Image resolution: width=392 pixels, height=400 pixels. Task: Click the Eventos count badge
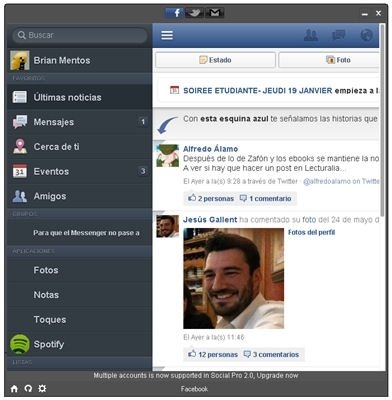tap(143, 171)
